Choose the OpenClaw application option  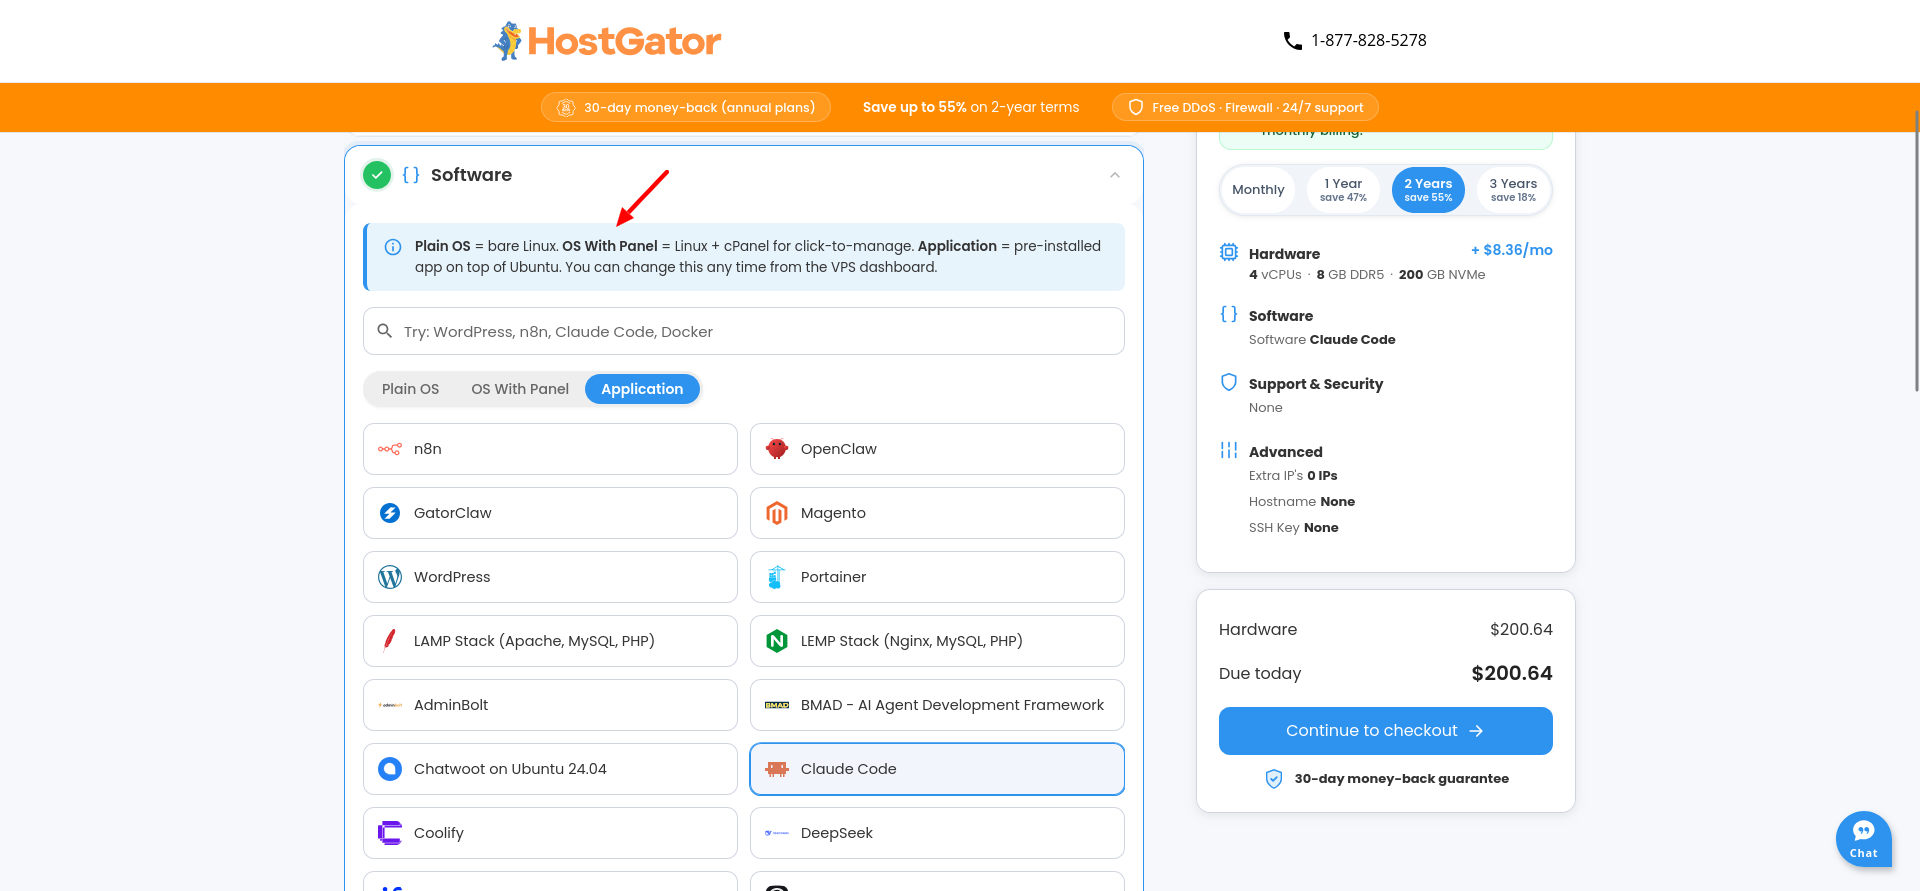(937, 449)
